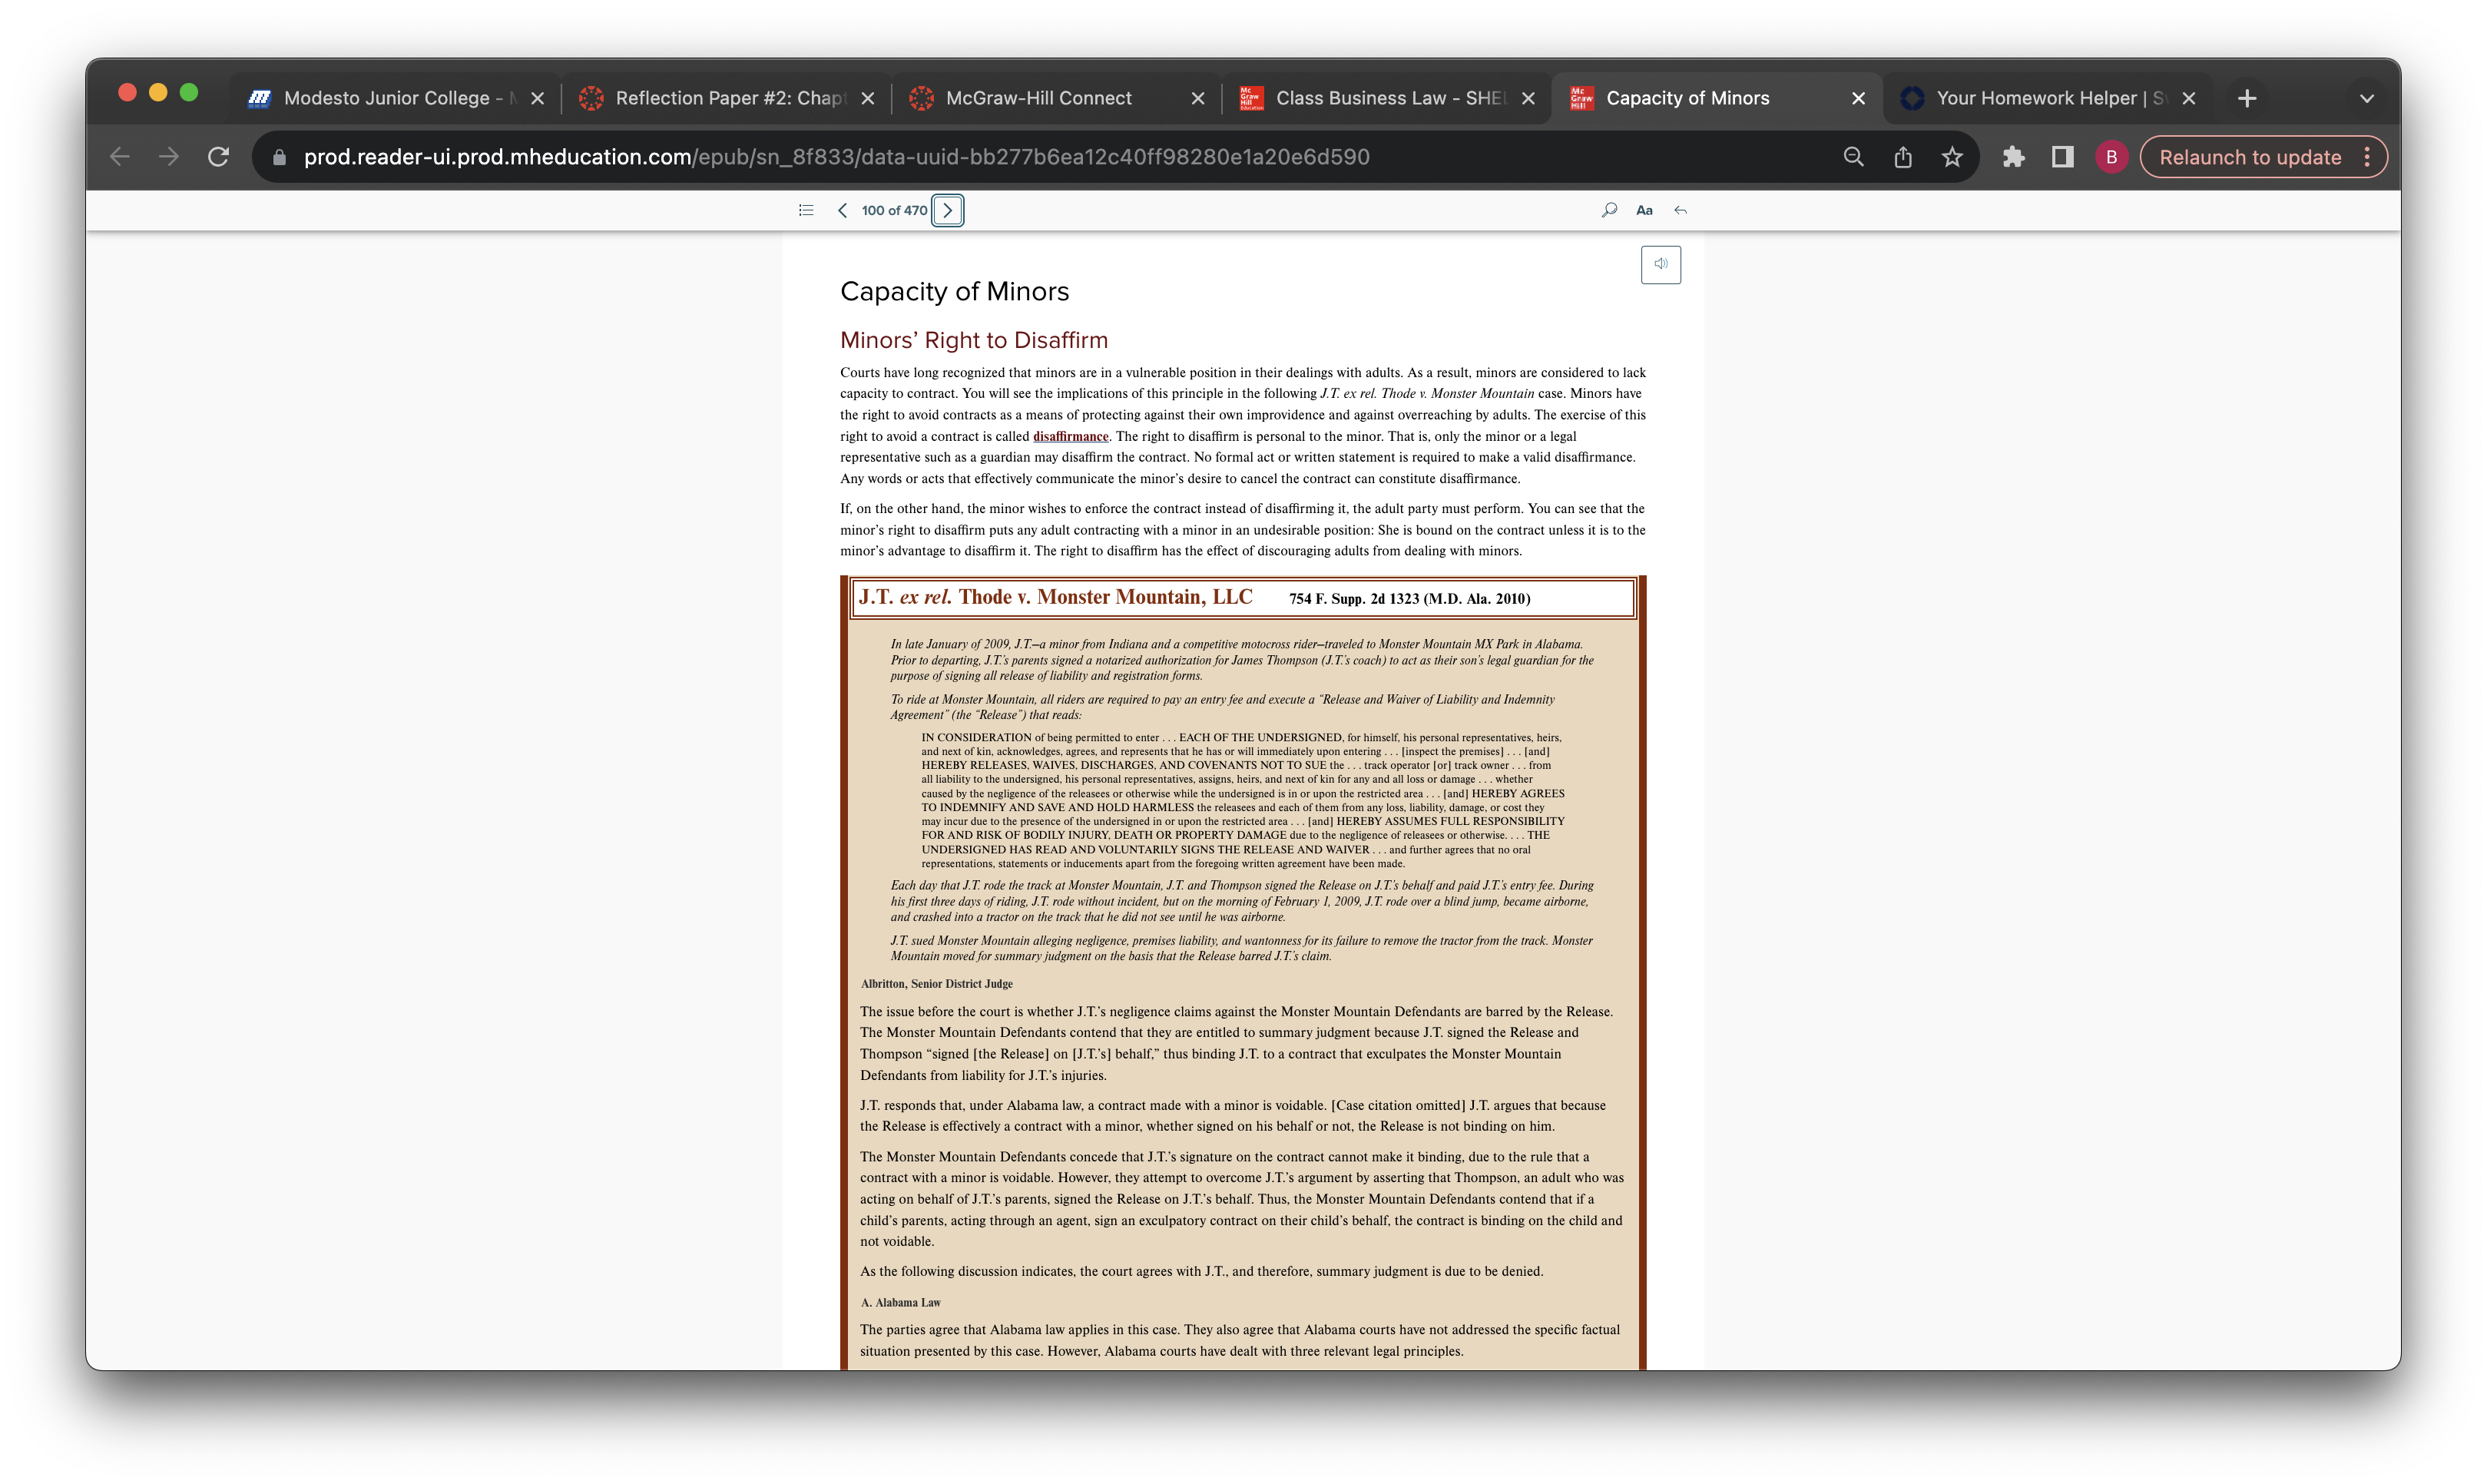The height and width of the screenshot is (1484, 2487).
Task: Open the table of contents list icon
Action: pos(806,210)
